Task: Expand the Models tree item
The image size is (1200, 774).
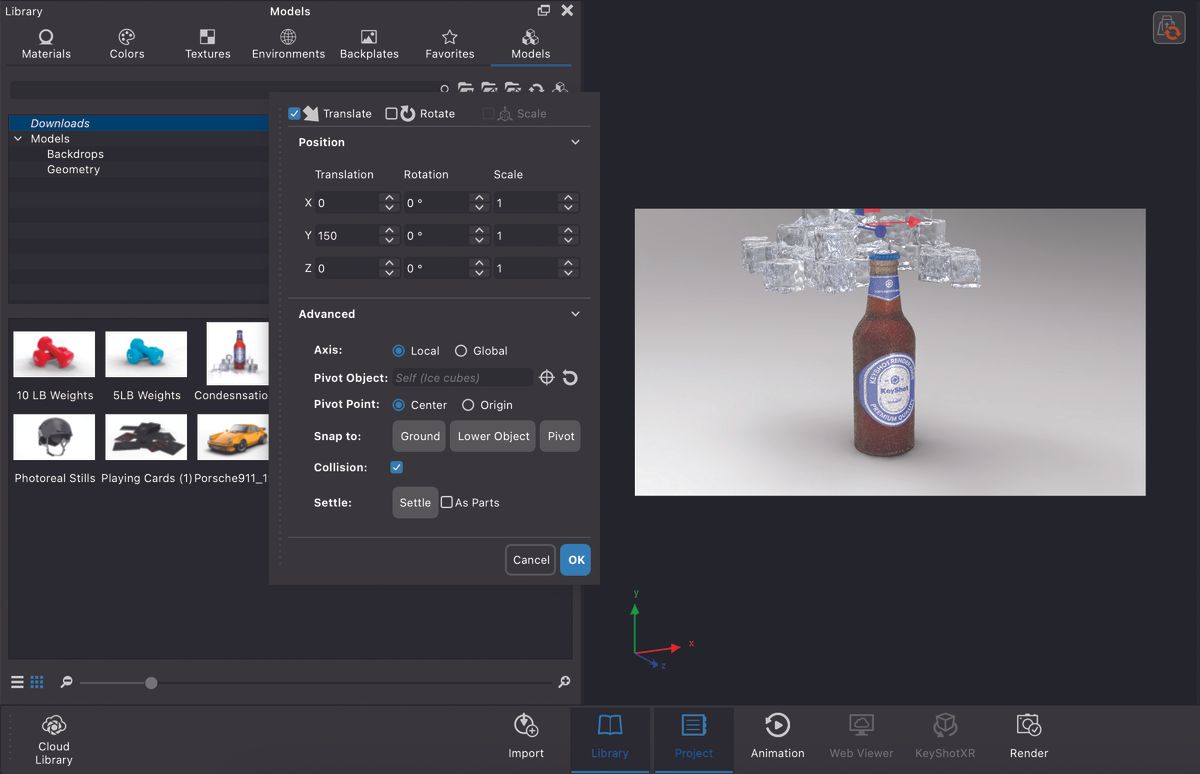Action: click(17, 138)
